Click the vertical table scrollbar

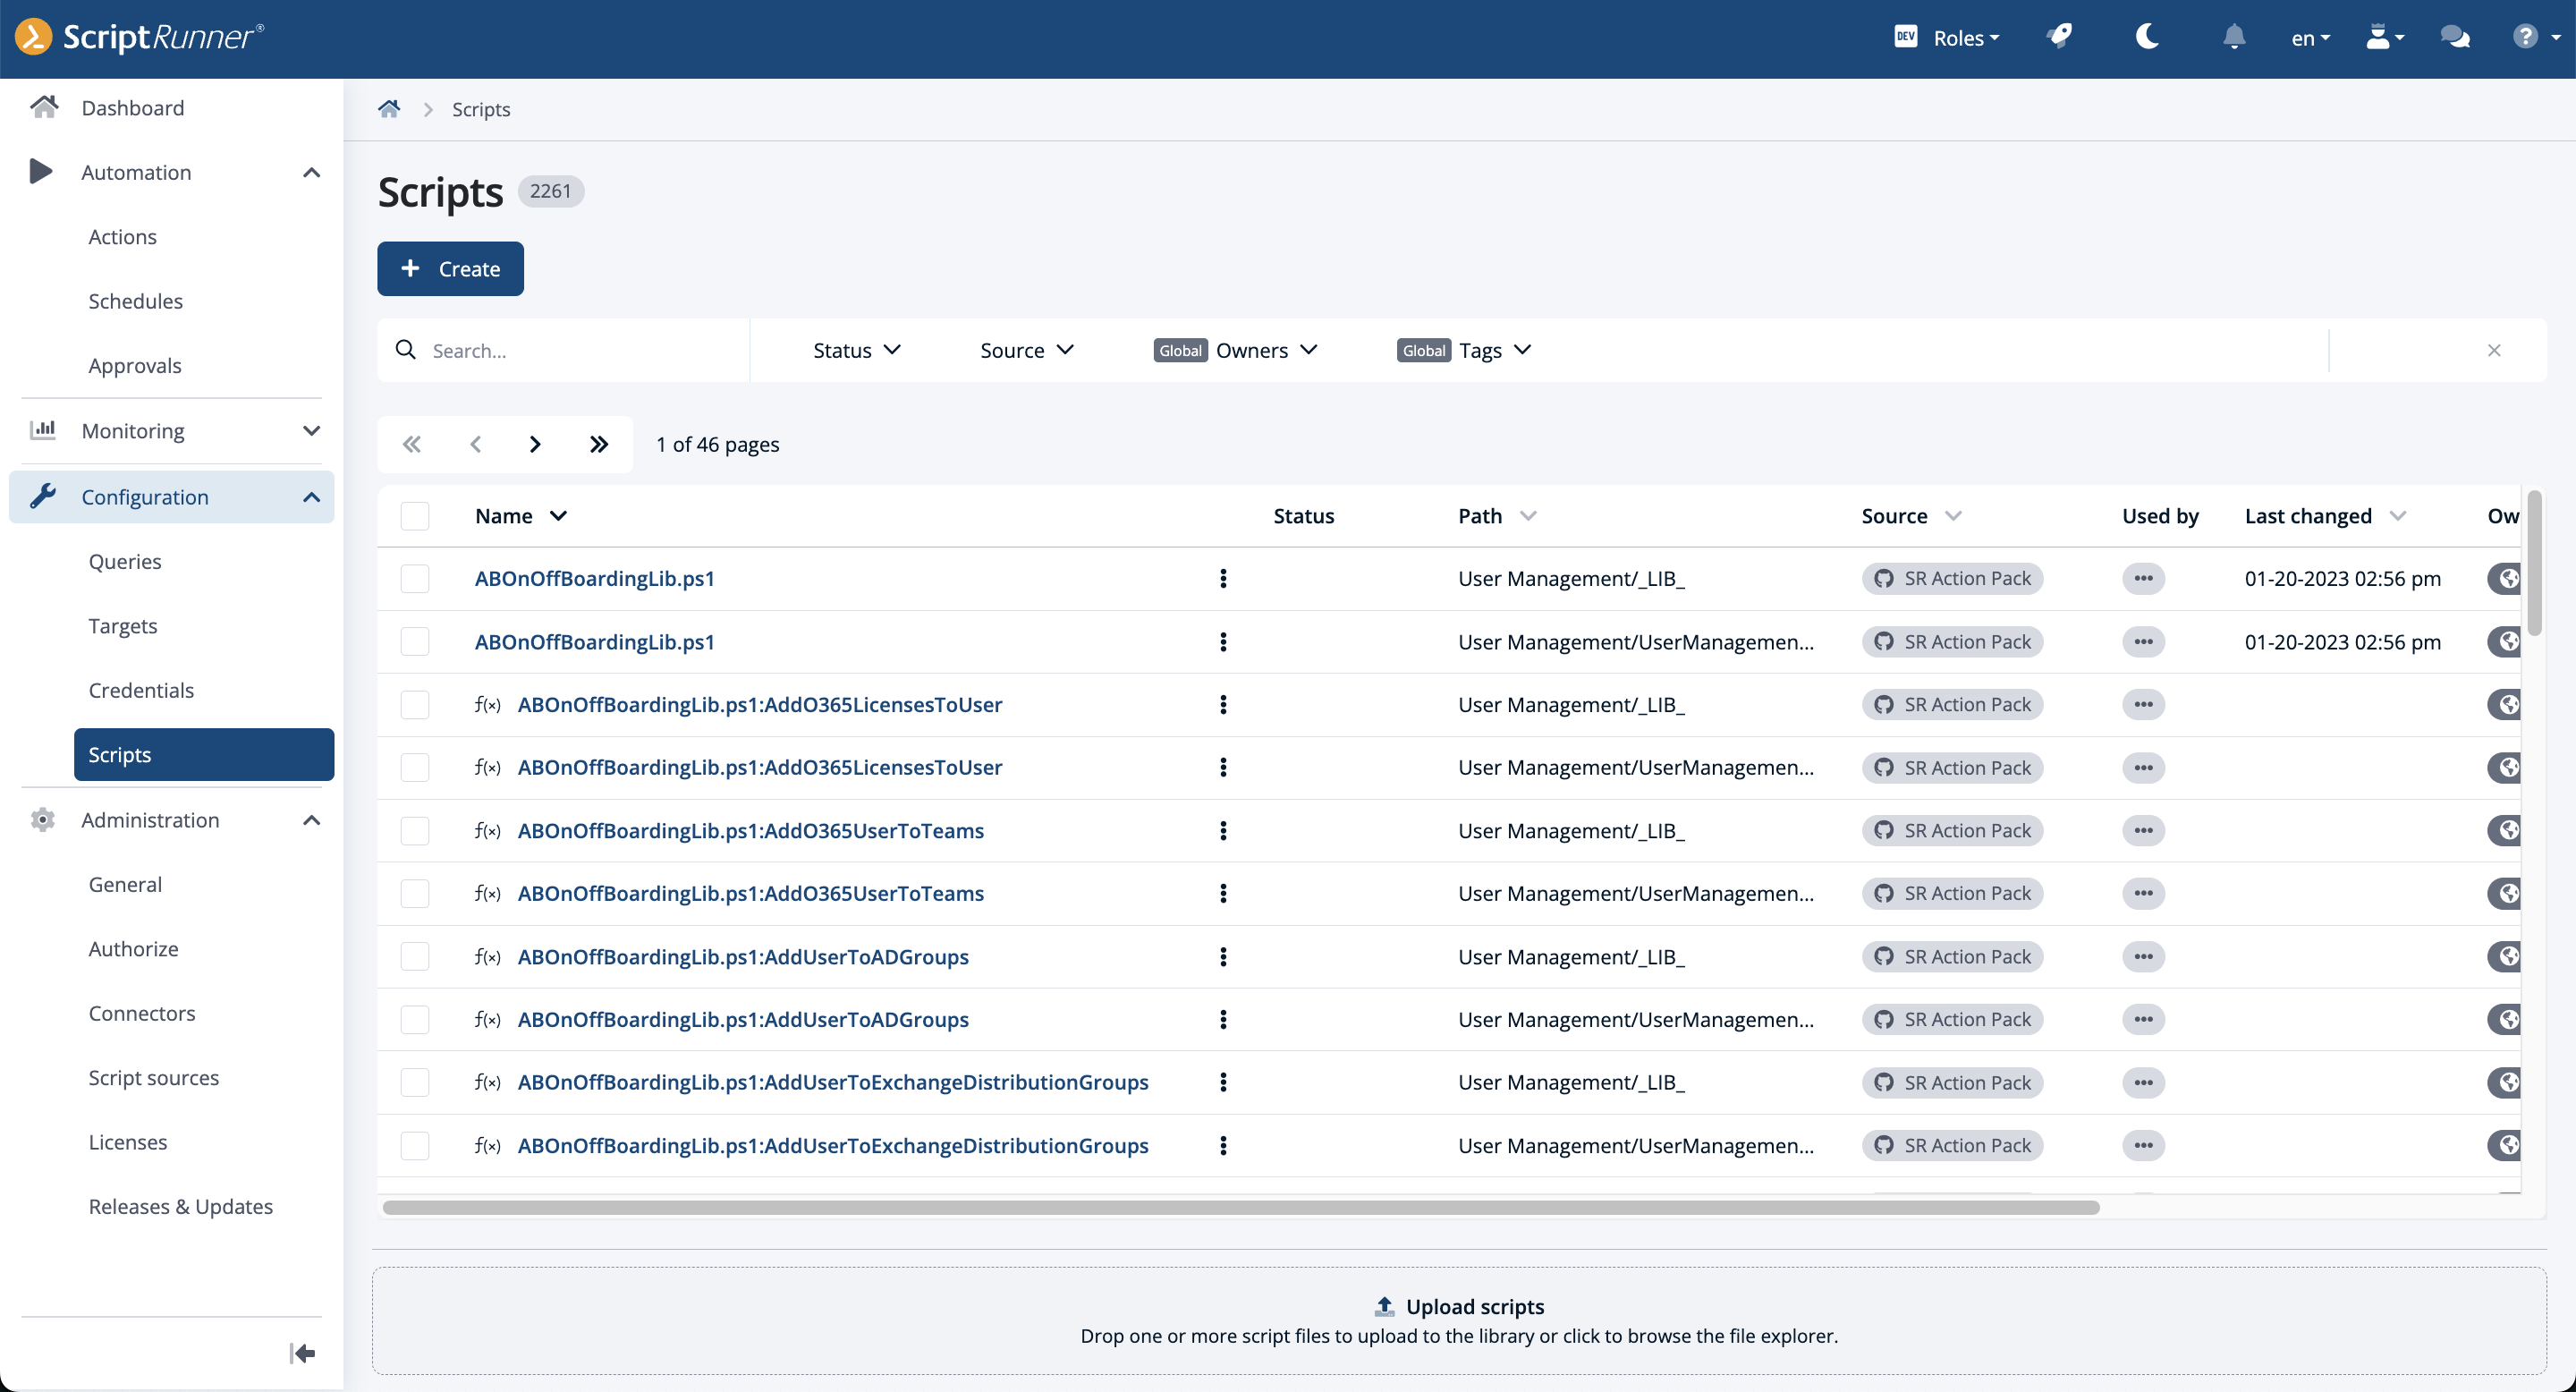[x=2534, y=562]
